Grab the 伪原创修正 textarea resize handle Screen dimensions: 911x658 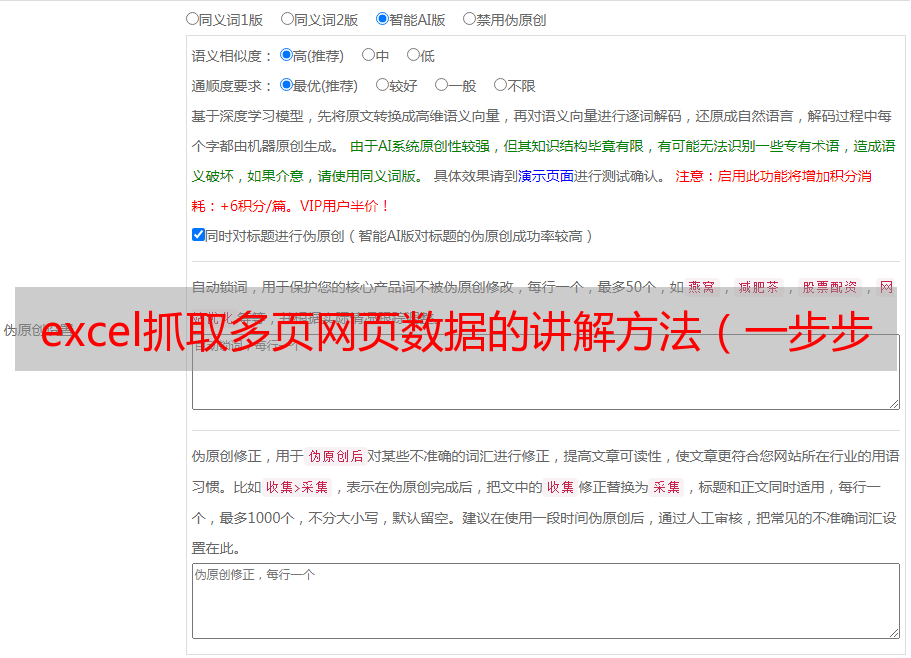[x=893, y=632]
